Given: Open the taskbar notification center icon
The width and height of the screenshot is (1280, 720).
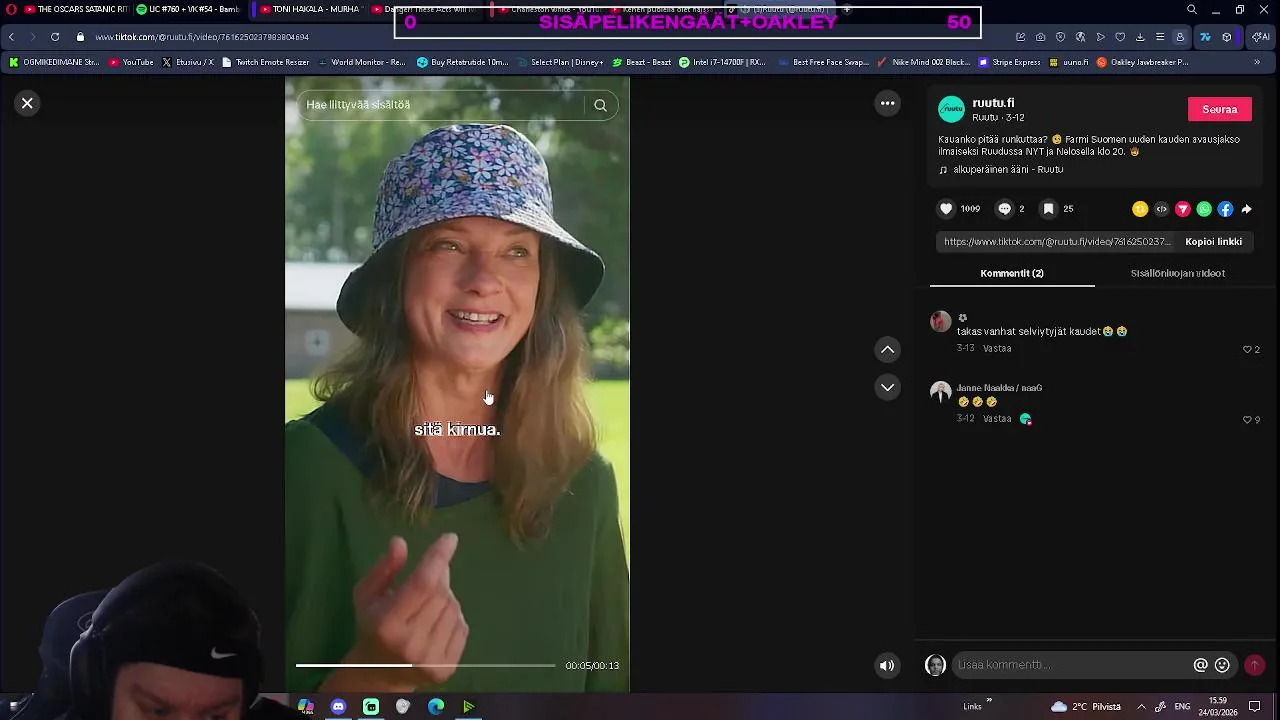Looking at the screenshot, I should coord(1254,706).
